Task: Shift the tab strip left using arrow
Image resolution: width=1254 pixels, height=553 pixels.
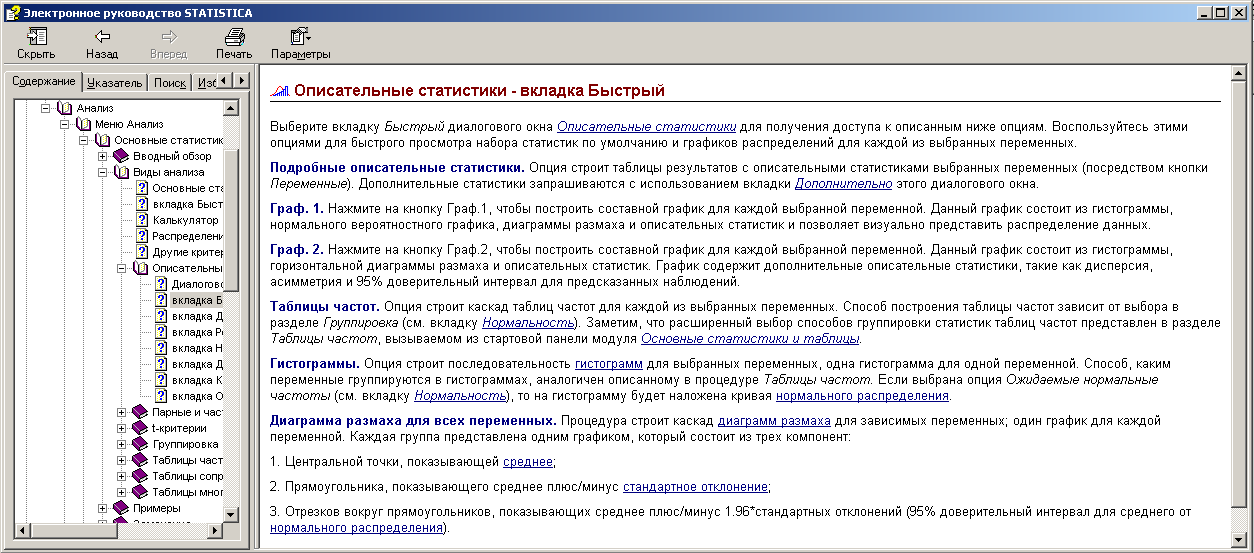Action: pyautogui.click(x=226, y=80)
